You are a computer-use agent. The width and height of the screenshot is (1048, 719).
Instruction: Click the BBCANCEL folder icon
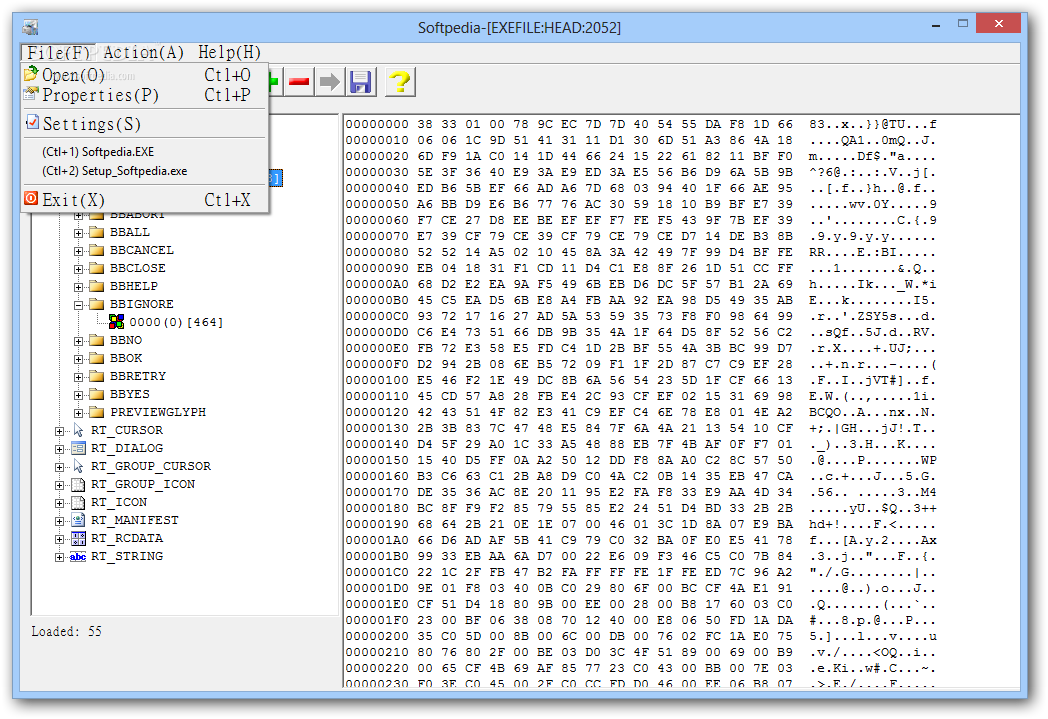[x=97, y=251]
